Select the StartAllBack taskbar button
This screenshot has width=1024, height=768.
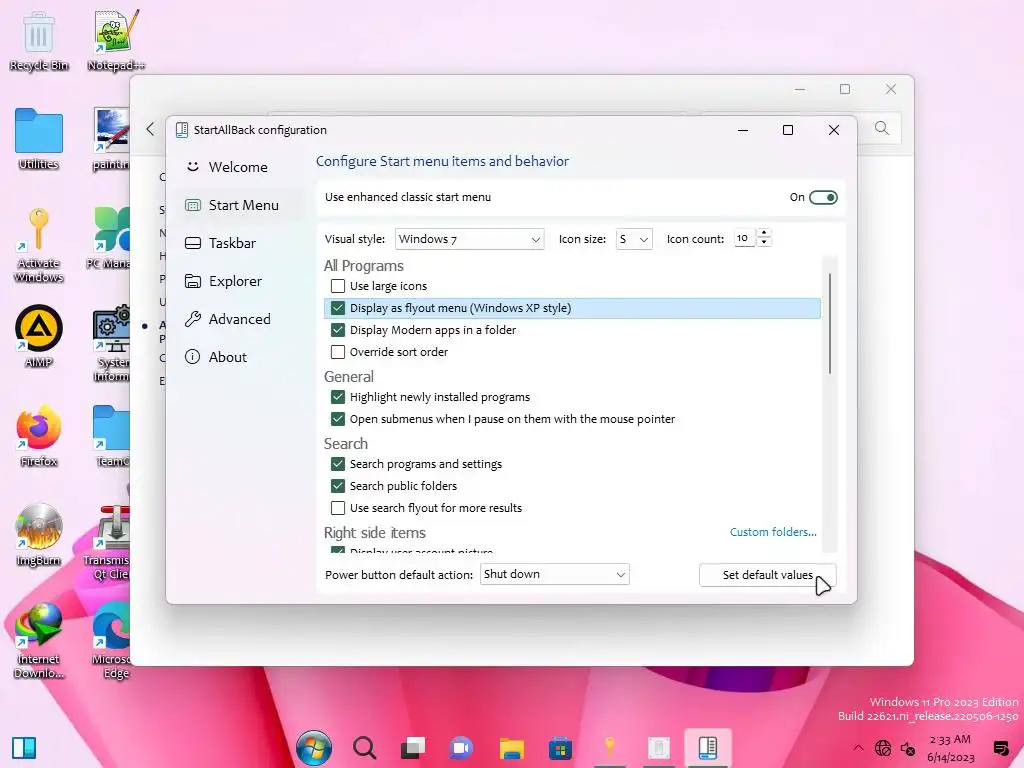click(x=708, y=747)
